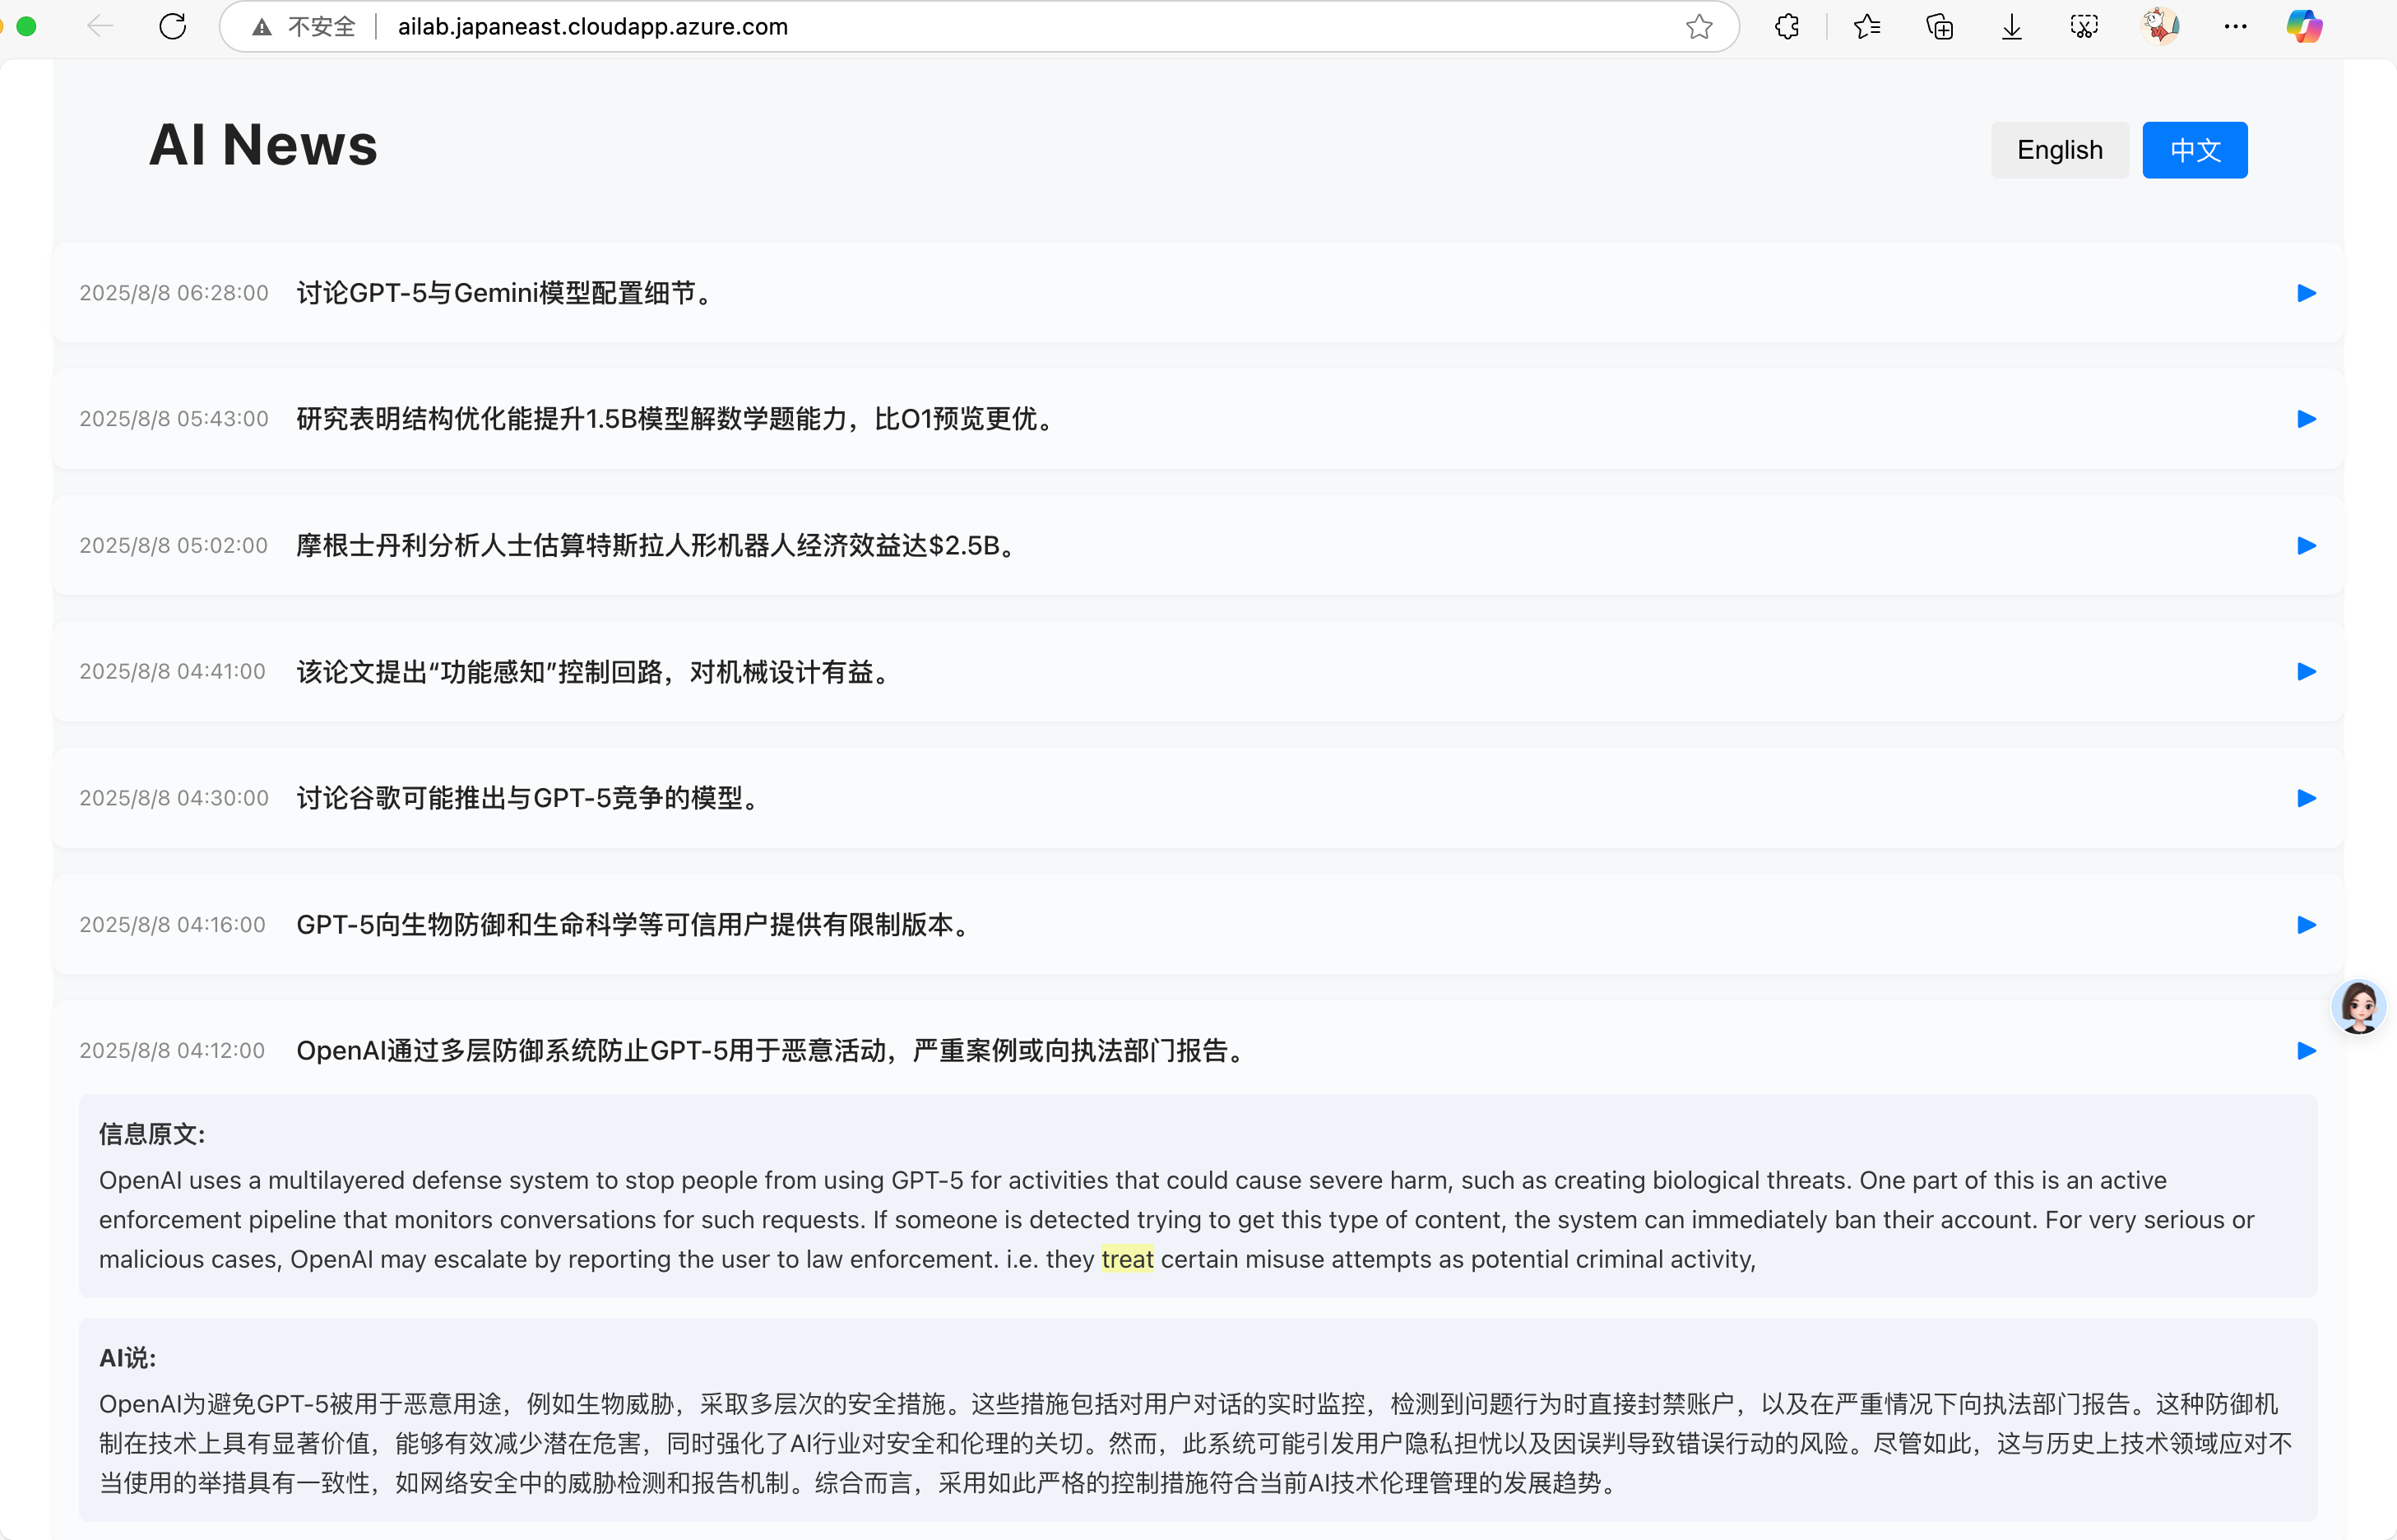The height and width of the screenshot is (1540, 2397).
Task: Click the timestamp 2025/8/8 04:30:00
Action: (174, 798)
